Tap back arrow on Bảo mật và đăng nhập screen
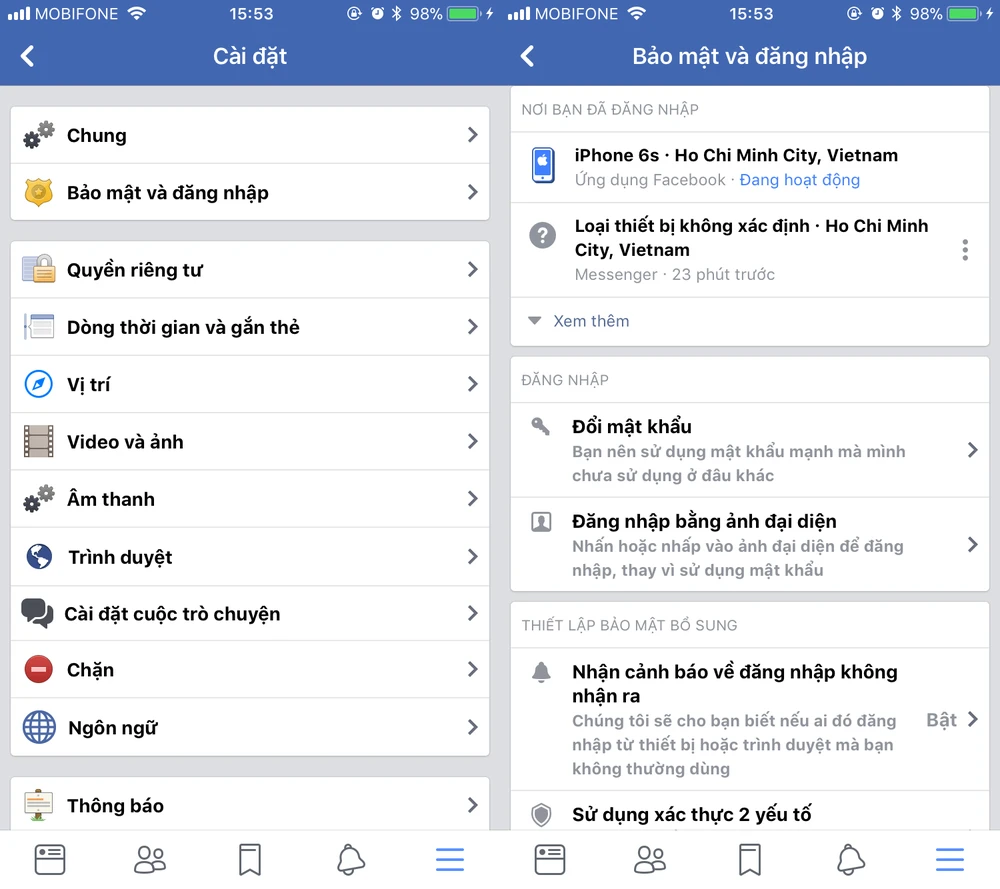 [527, 56]
